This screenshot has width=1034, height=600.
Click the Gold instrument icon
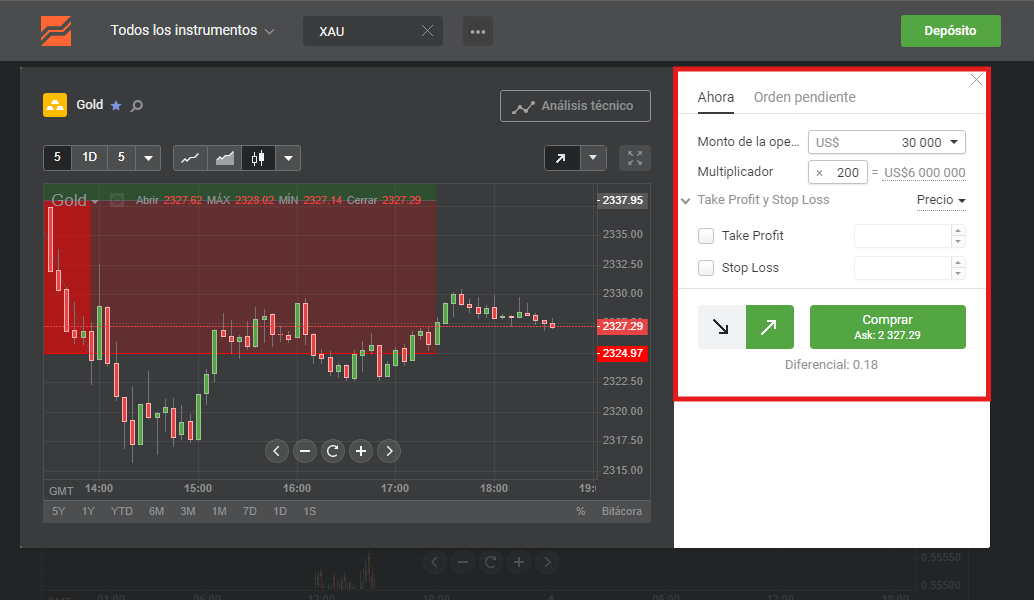pos(55,105)
